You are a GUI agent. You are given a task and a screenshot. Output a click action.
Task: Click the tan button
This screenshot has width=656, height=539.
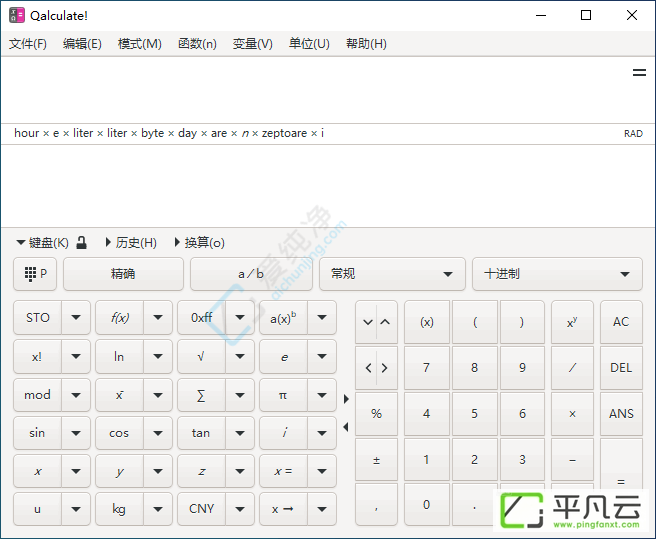[x=202, y=433]
